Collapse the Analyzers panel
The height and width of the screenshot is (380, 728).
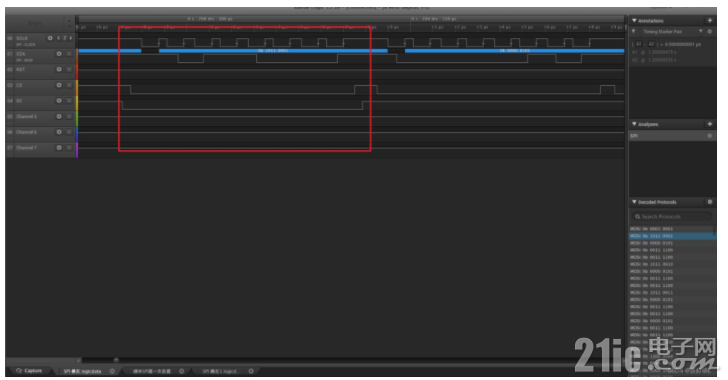(634, 124)
